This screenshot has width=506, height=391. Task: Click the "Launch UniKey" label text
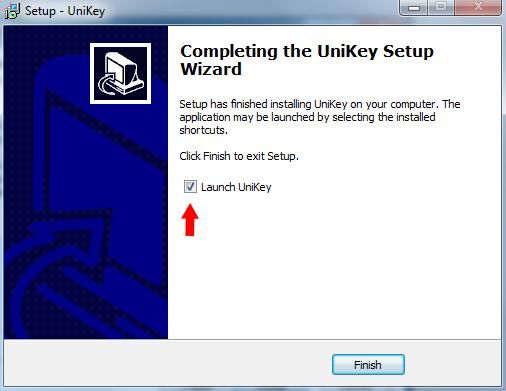click(236, 187)
